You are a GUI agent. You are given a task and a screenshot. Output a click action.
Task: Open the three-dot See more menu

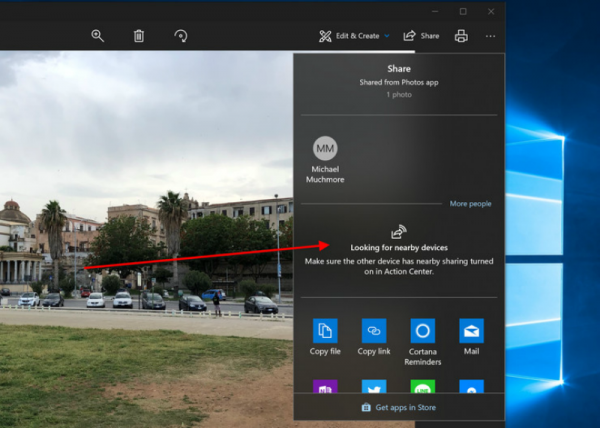490,36
